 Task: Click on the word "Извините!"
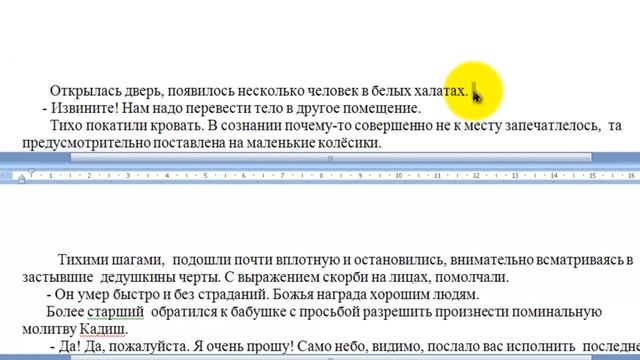coord(85,109)
